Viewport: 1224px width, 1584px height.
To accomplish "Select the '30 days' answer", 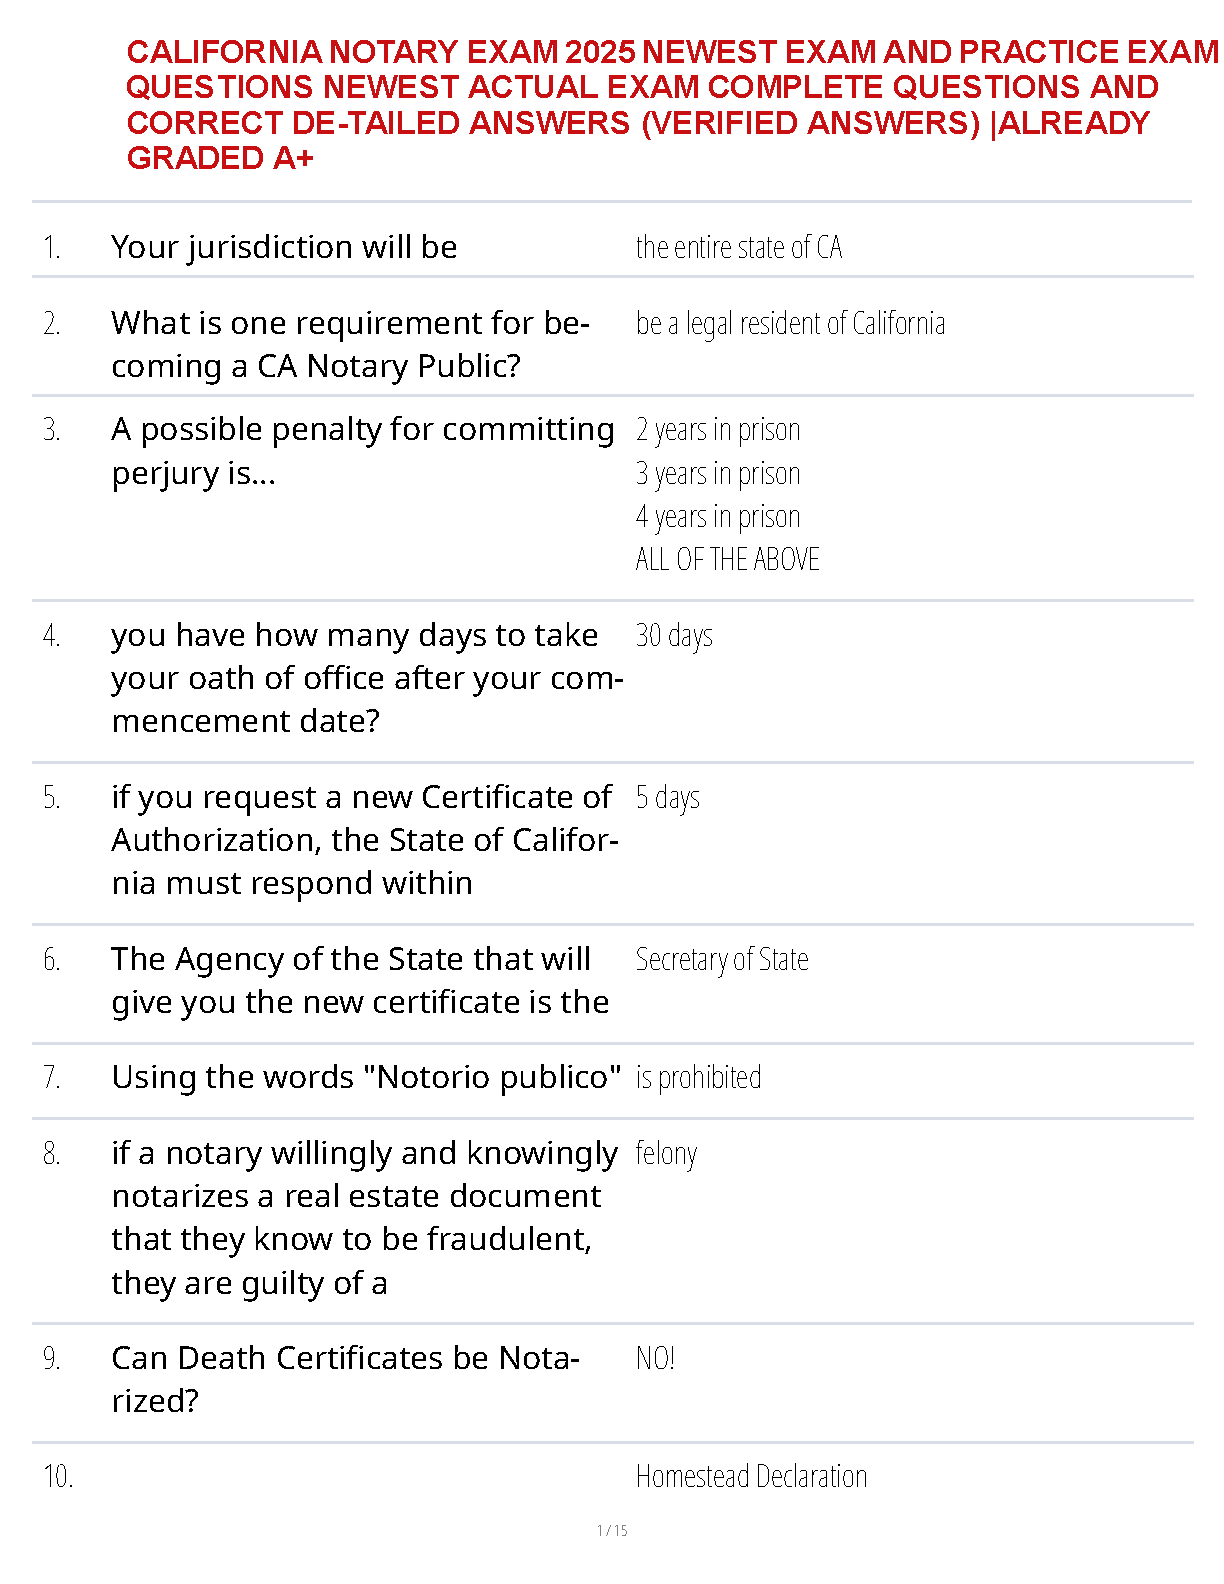I will tap(674, 636).
